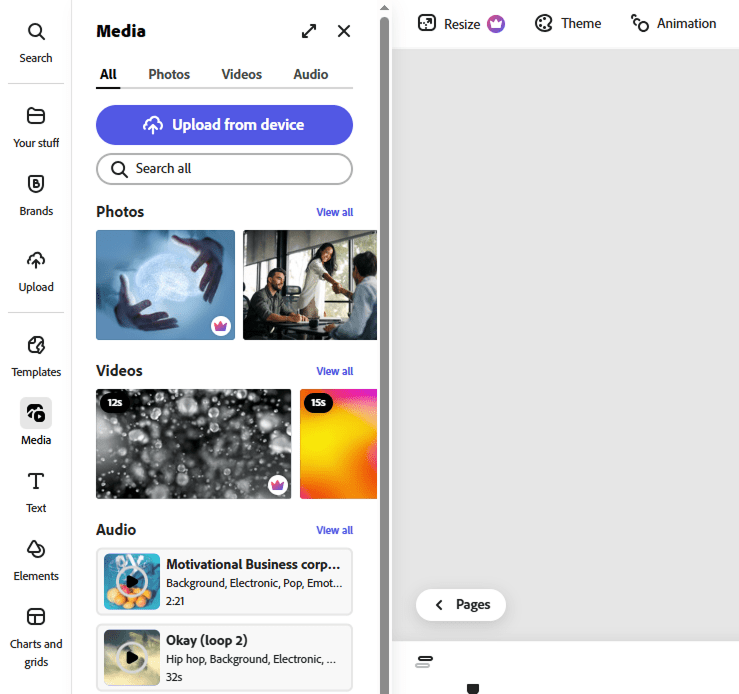
Task: Open the Theme options
Action: tap(568, 24)
